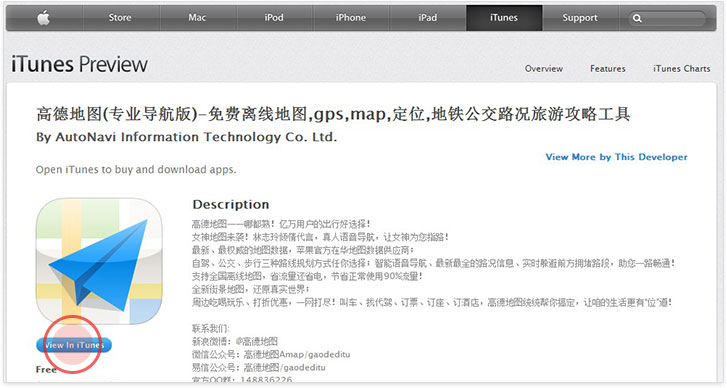
Task: Click the line 新浪微博: @高德地图
Action: [235, 342]
